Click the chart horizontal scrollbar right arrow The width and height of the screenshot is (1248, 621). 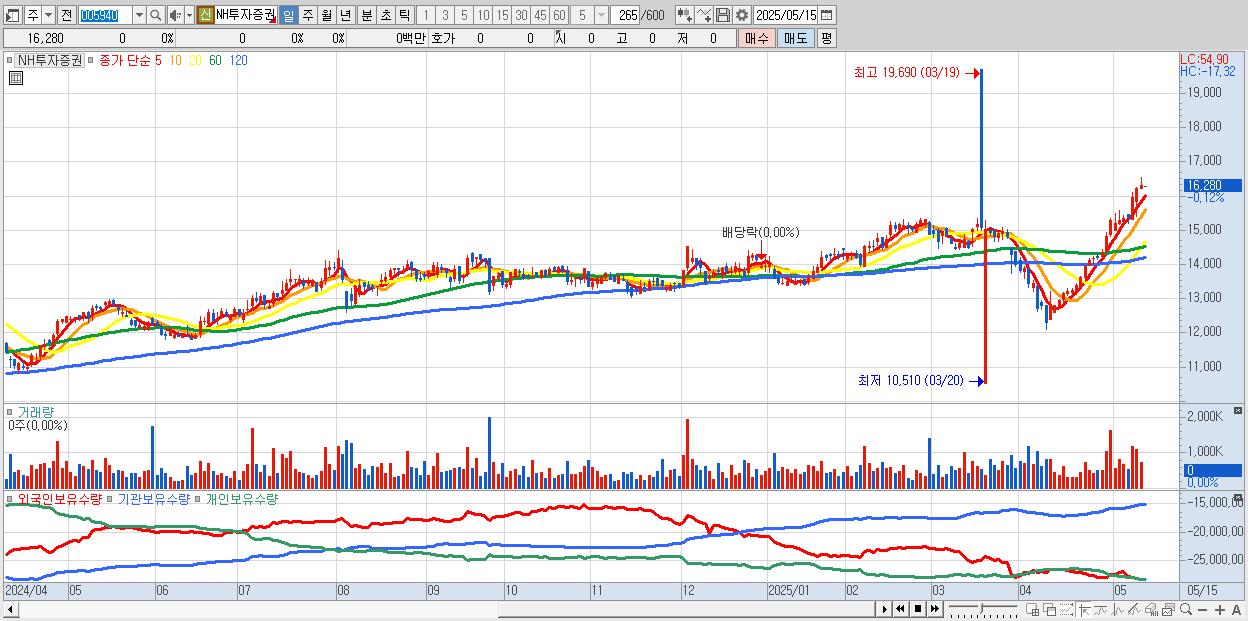pos(884,609)
